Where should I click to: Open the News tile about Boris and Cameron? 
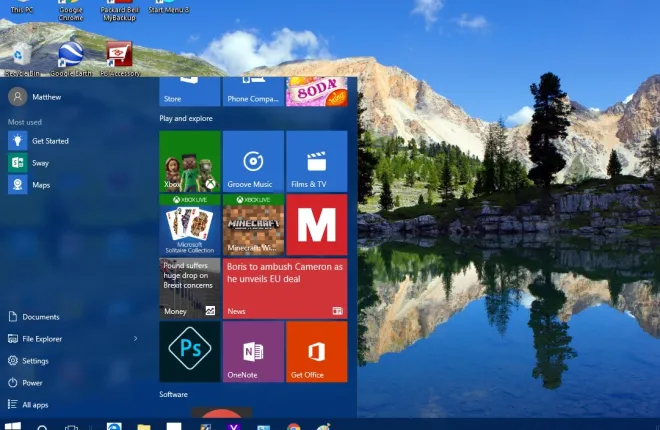(285, 288)
